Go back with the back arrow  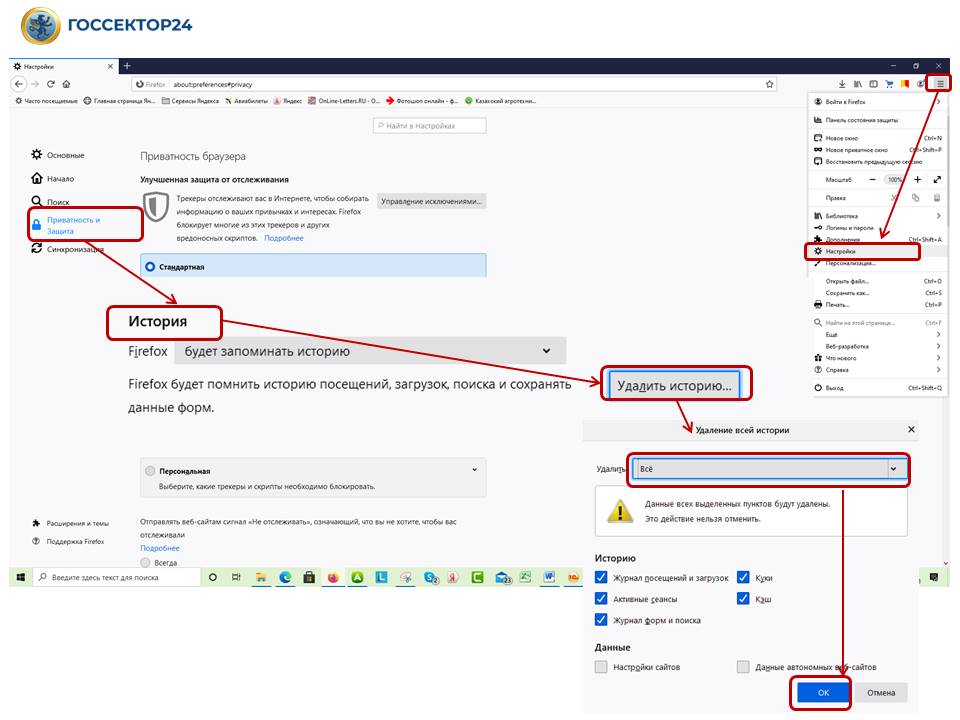19,84
